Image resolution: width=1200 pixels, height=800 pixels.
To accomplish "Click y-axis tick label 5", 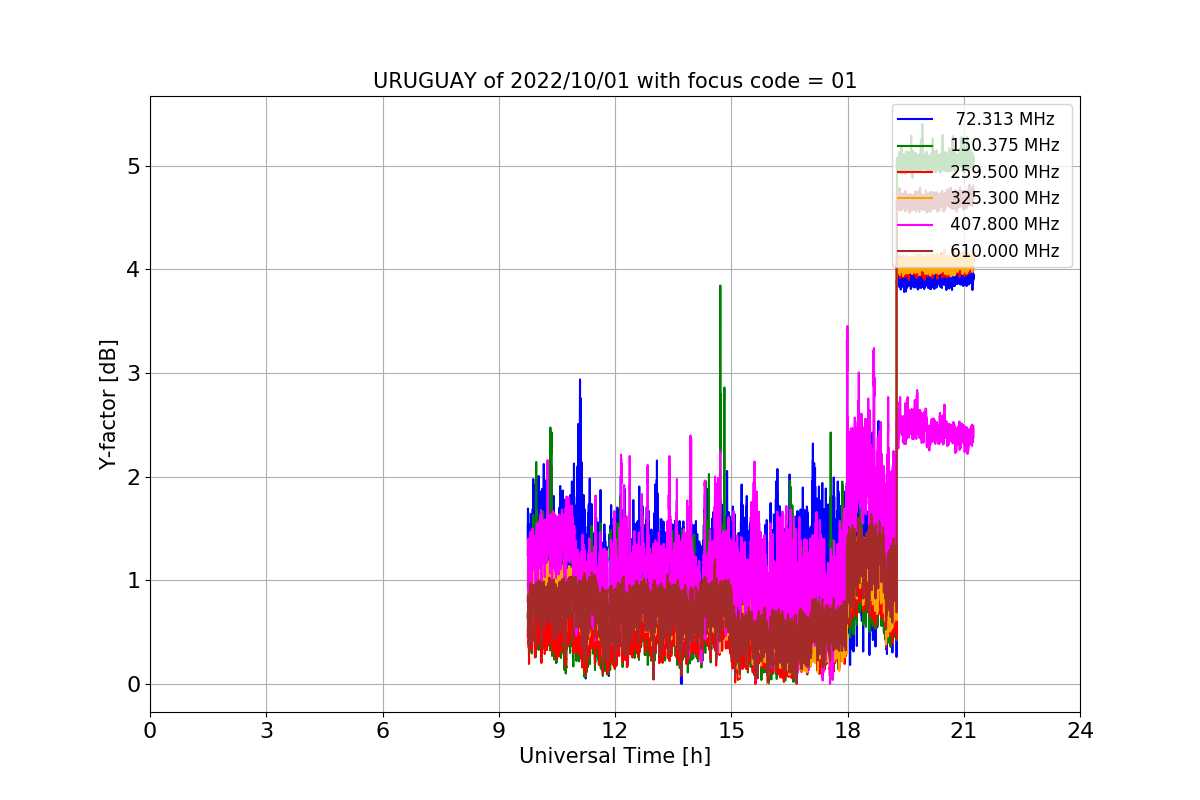I will [133, 166].
